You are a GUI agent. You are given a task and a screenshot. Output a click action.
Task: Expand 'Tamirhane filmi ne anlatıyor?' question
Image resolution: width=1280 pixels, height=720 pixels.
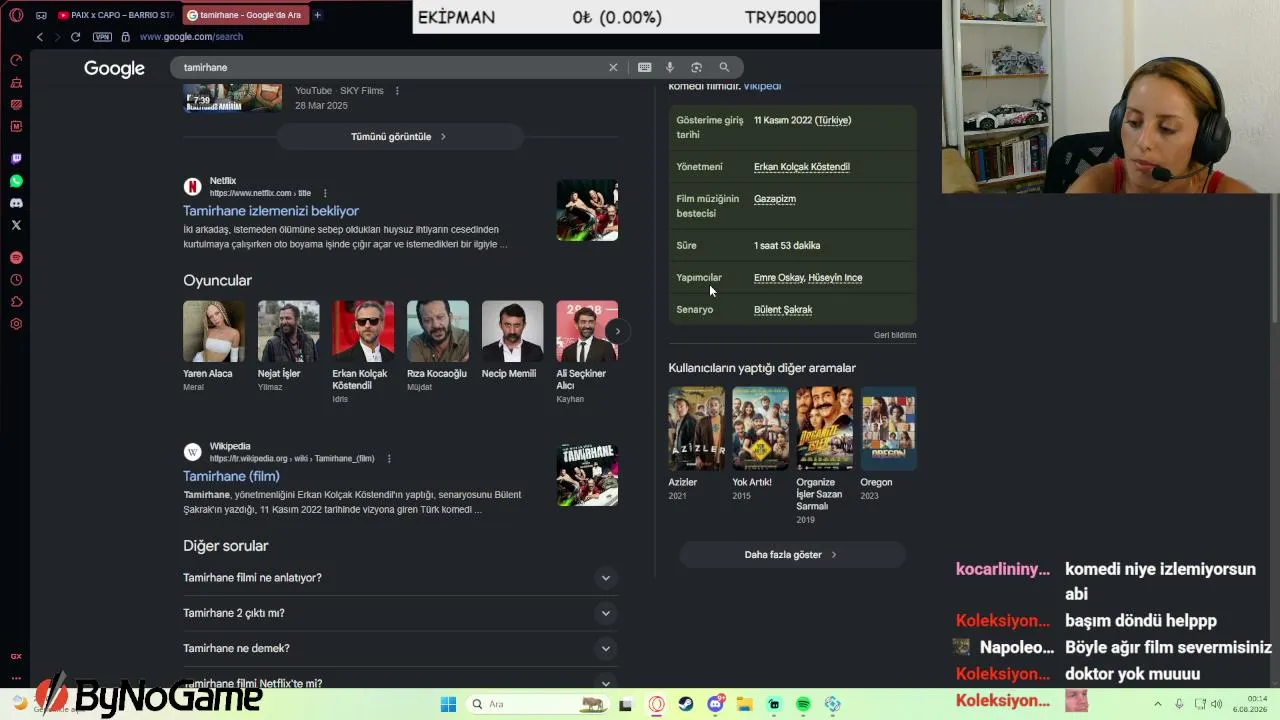coord(400,578)
